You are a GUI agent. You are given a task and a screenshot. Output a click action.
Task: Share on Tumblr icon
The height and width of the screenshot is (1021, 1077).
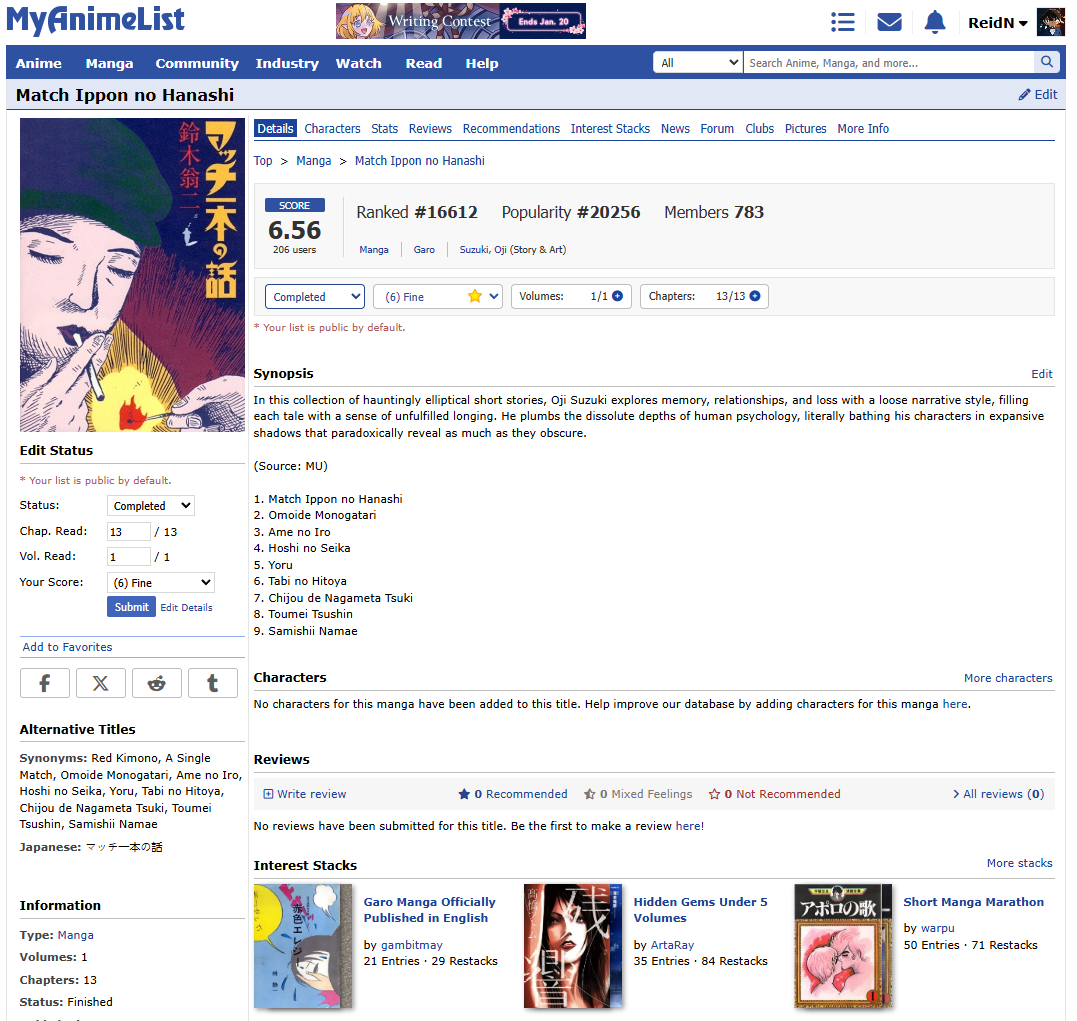(213, 683)
